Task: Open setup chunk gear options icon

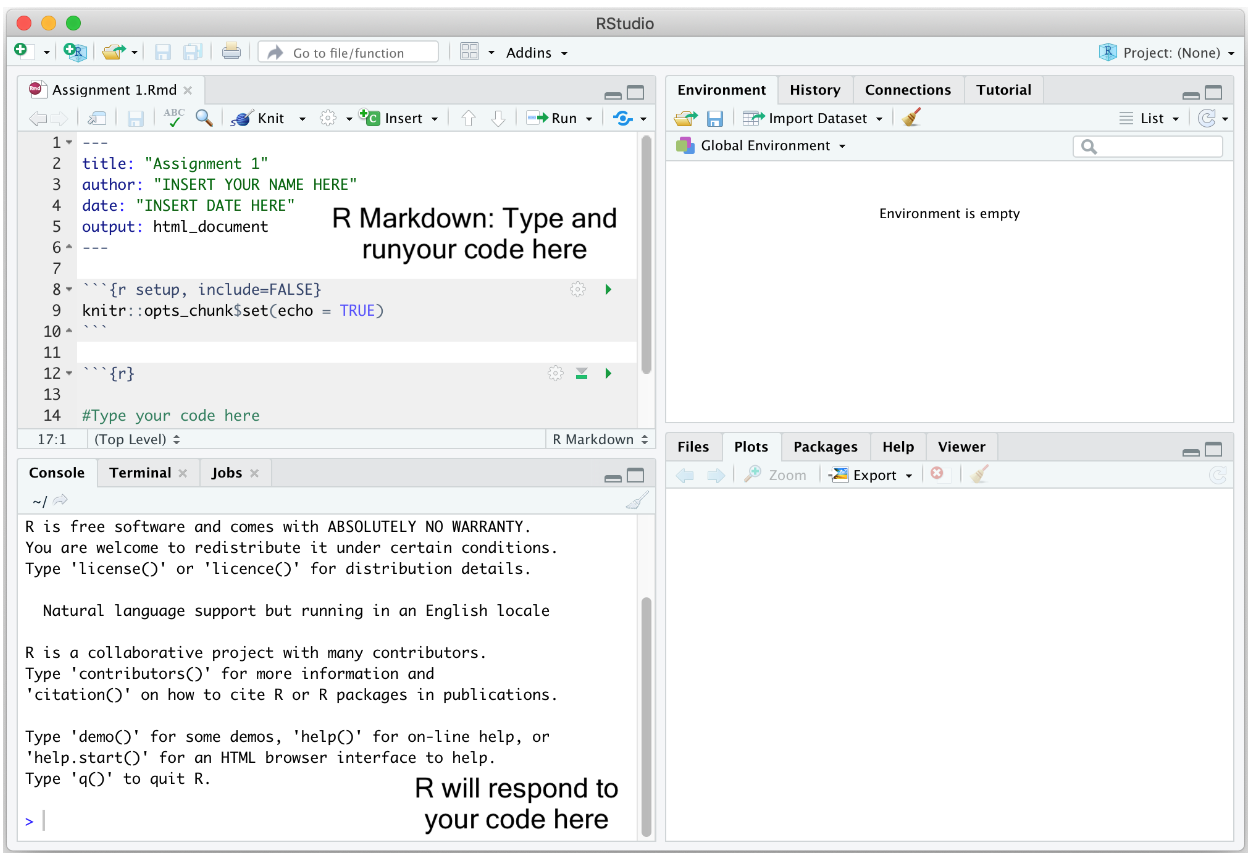Action: [577, 290]
